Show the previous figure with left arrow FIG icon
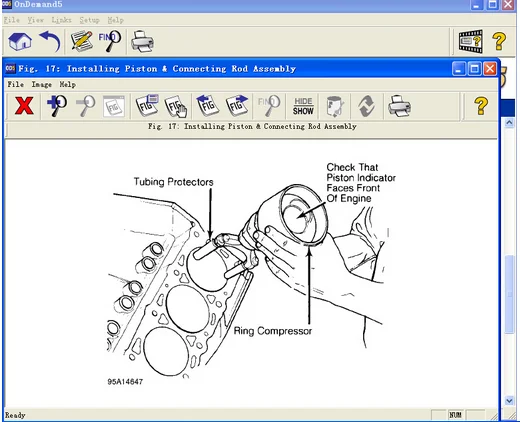The width and height of the screenshot is (520, 422). click(x=207, y=105)
